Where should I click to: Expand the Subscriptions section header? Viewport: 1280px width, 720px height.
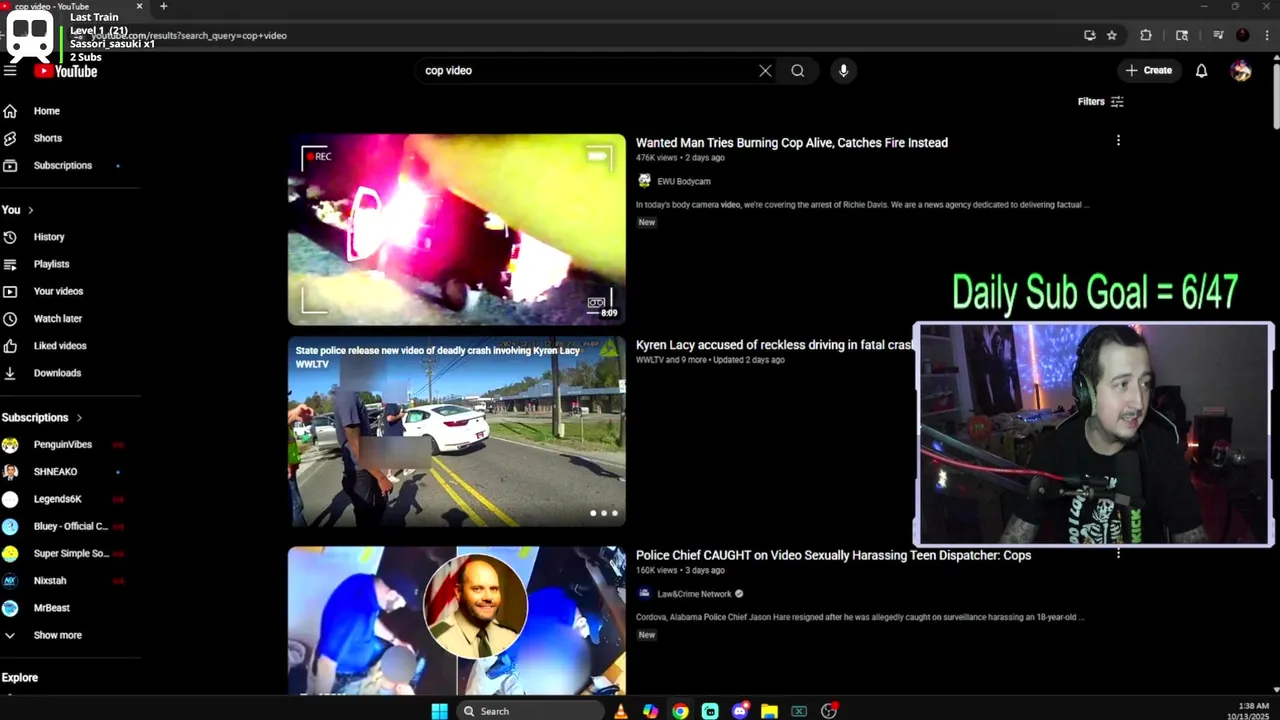[x=42, y=417]
